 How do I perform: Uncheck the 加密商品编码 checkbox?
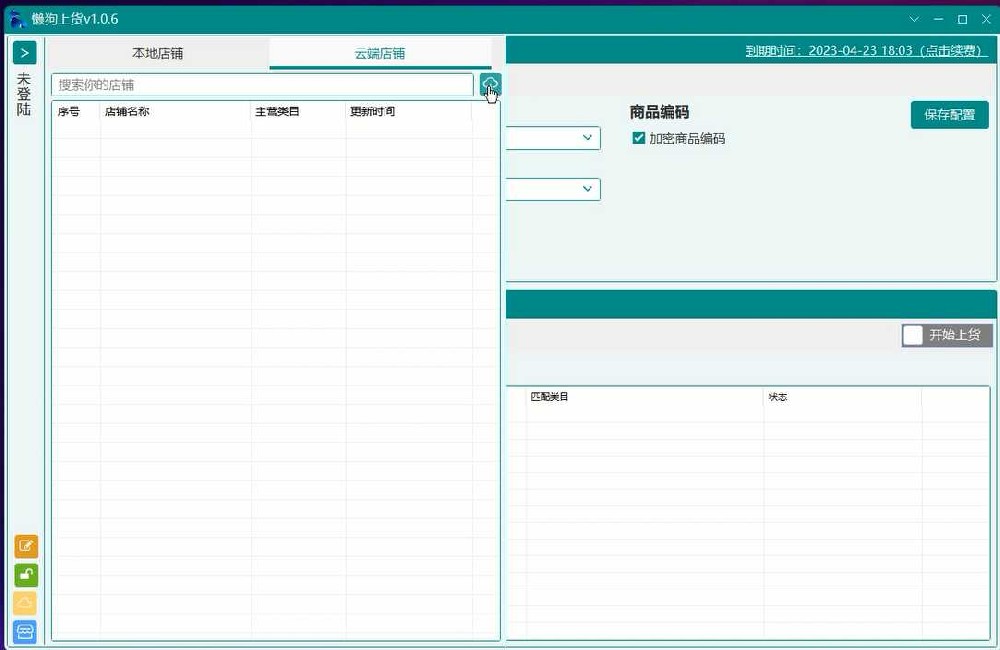pos(639,139)
